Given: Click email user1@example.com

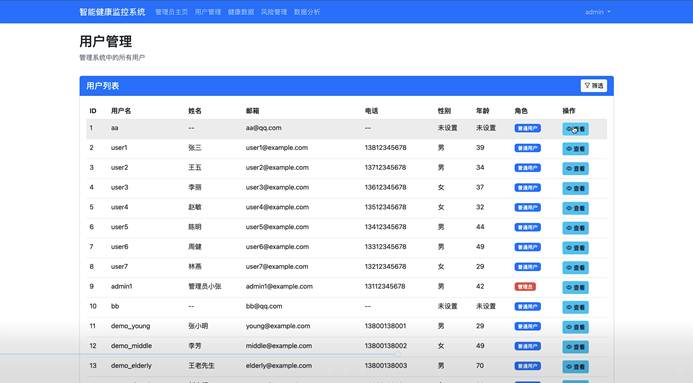Looking at the screenshot, I should (x=277, y=148).
